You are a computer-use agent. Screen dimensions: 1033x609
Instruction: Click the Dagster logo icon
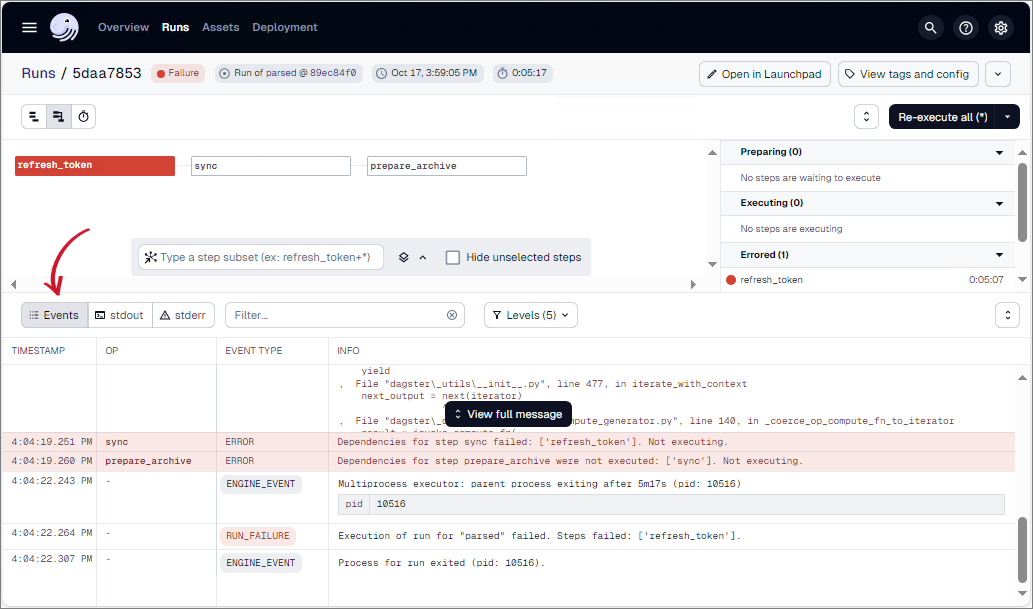coord(65,27)
